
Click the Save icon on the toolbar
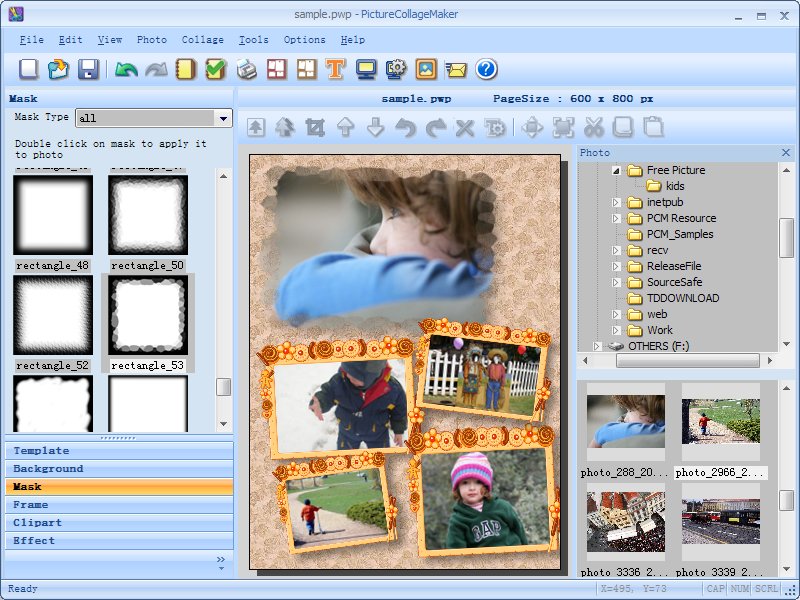tap(90, 69)
